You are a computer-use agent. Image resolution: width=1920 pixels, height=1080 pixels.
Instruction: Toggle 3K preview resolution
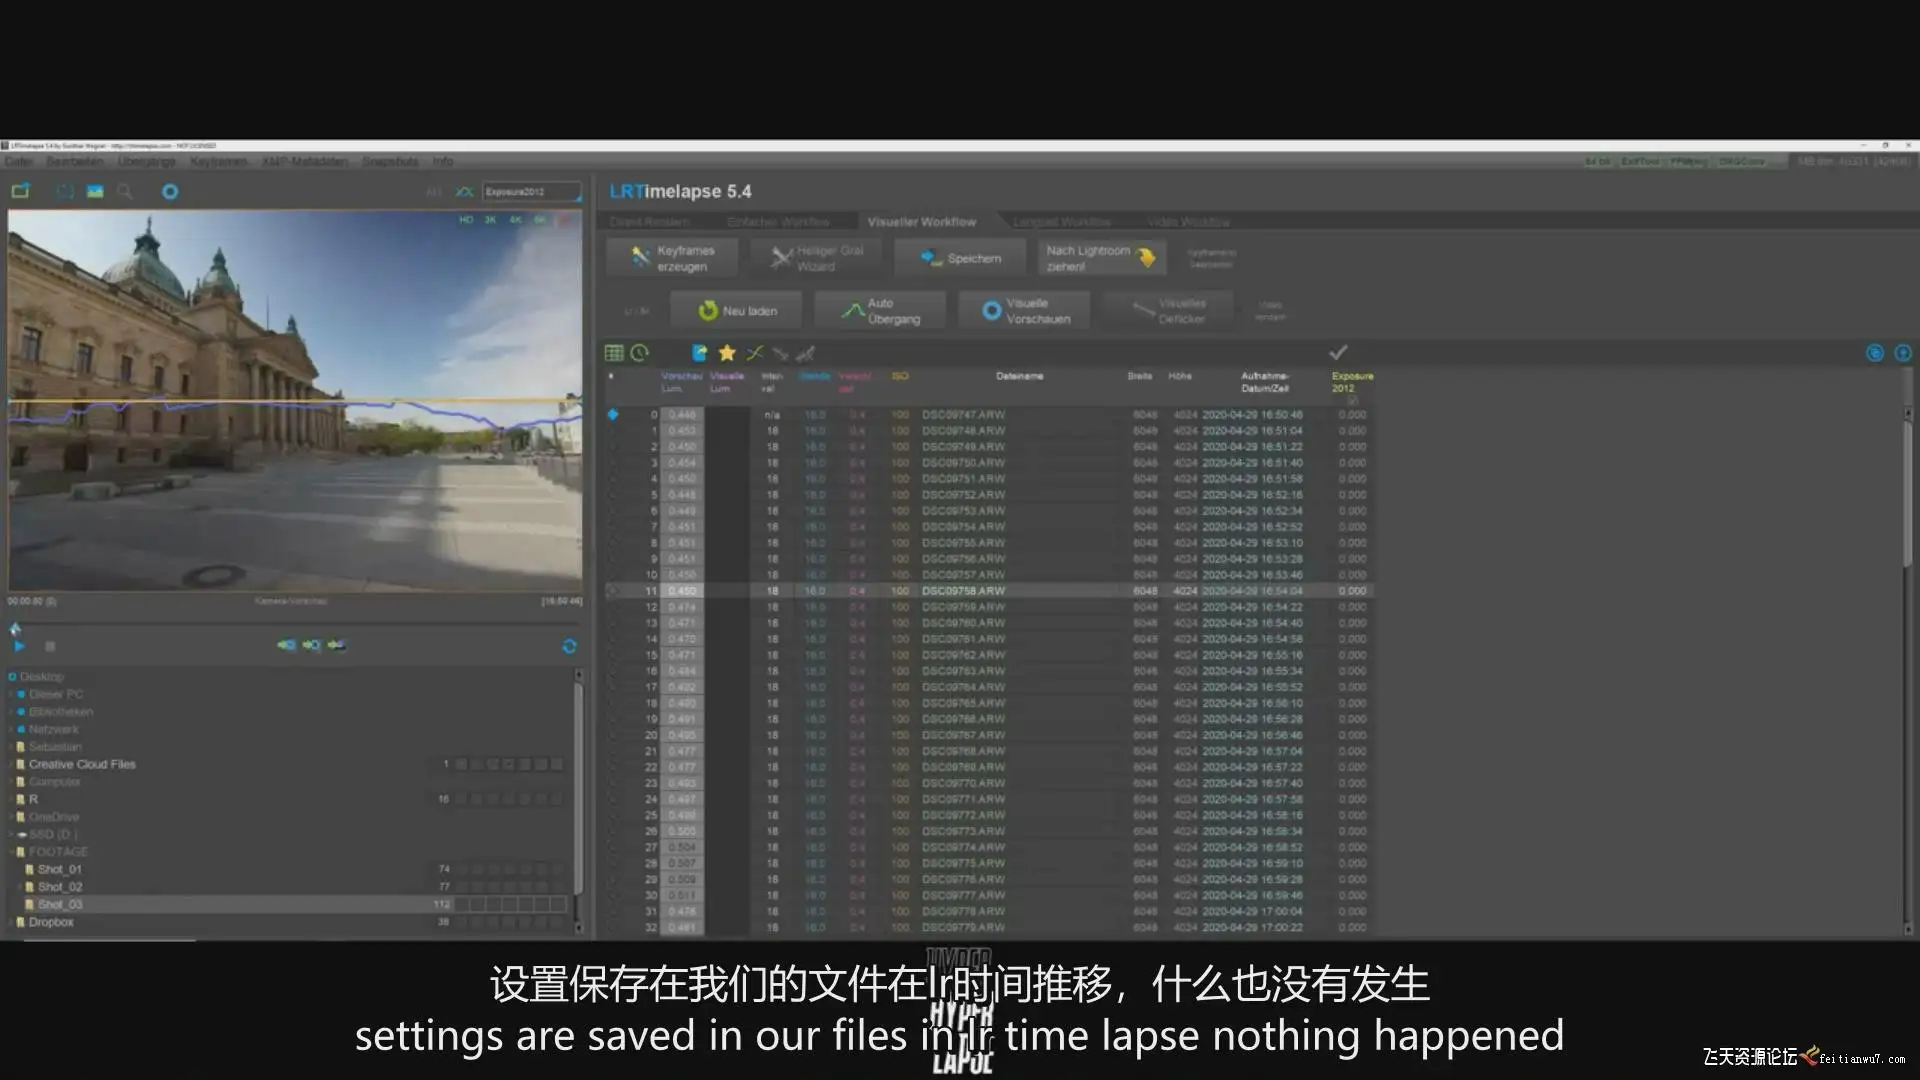[x=491, y=219]
